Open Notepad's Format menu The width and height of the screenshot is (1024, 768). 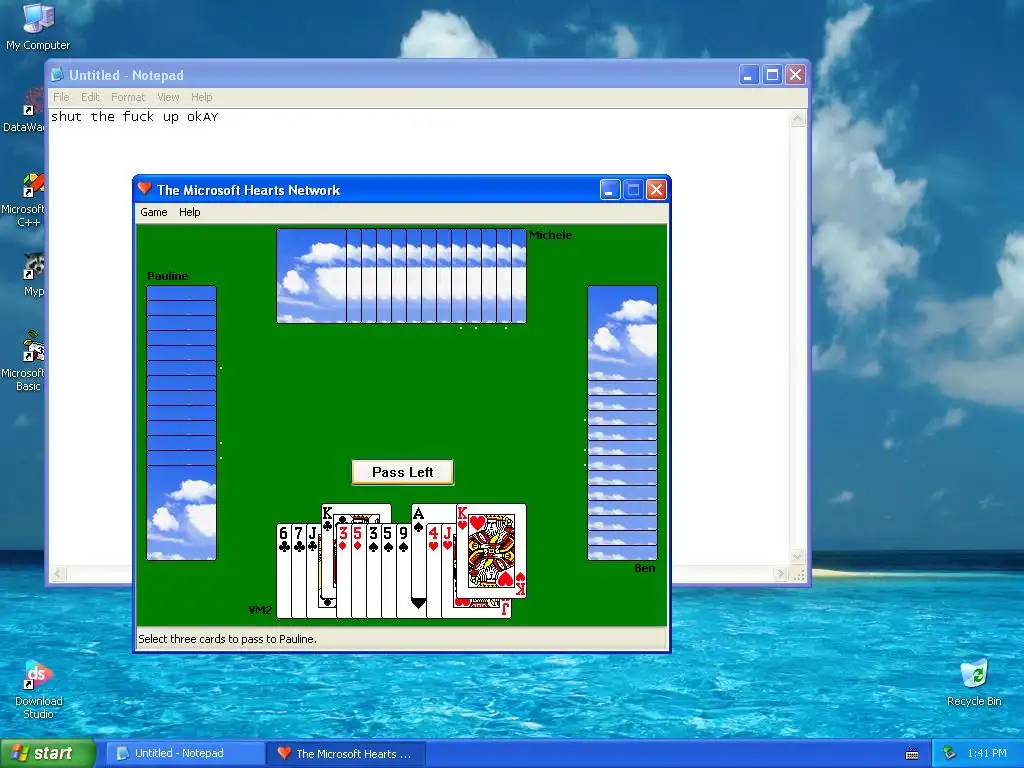tap(128, 97)
